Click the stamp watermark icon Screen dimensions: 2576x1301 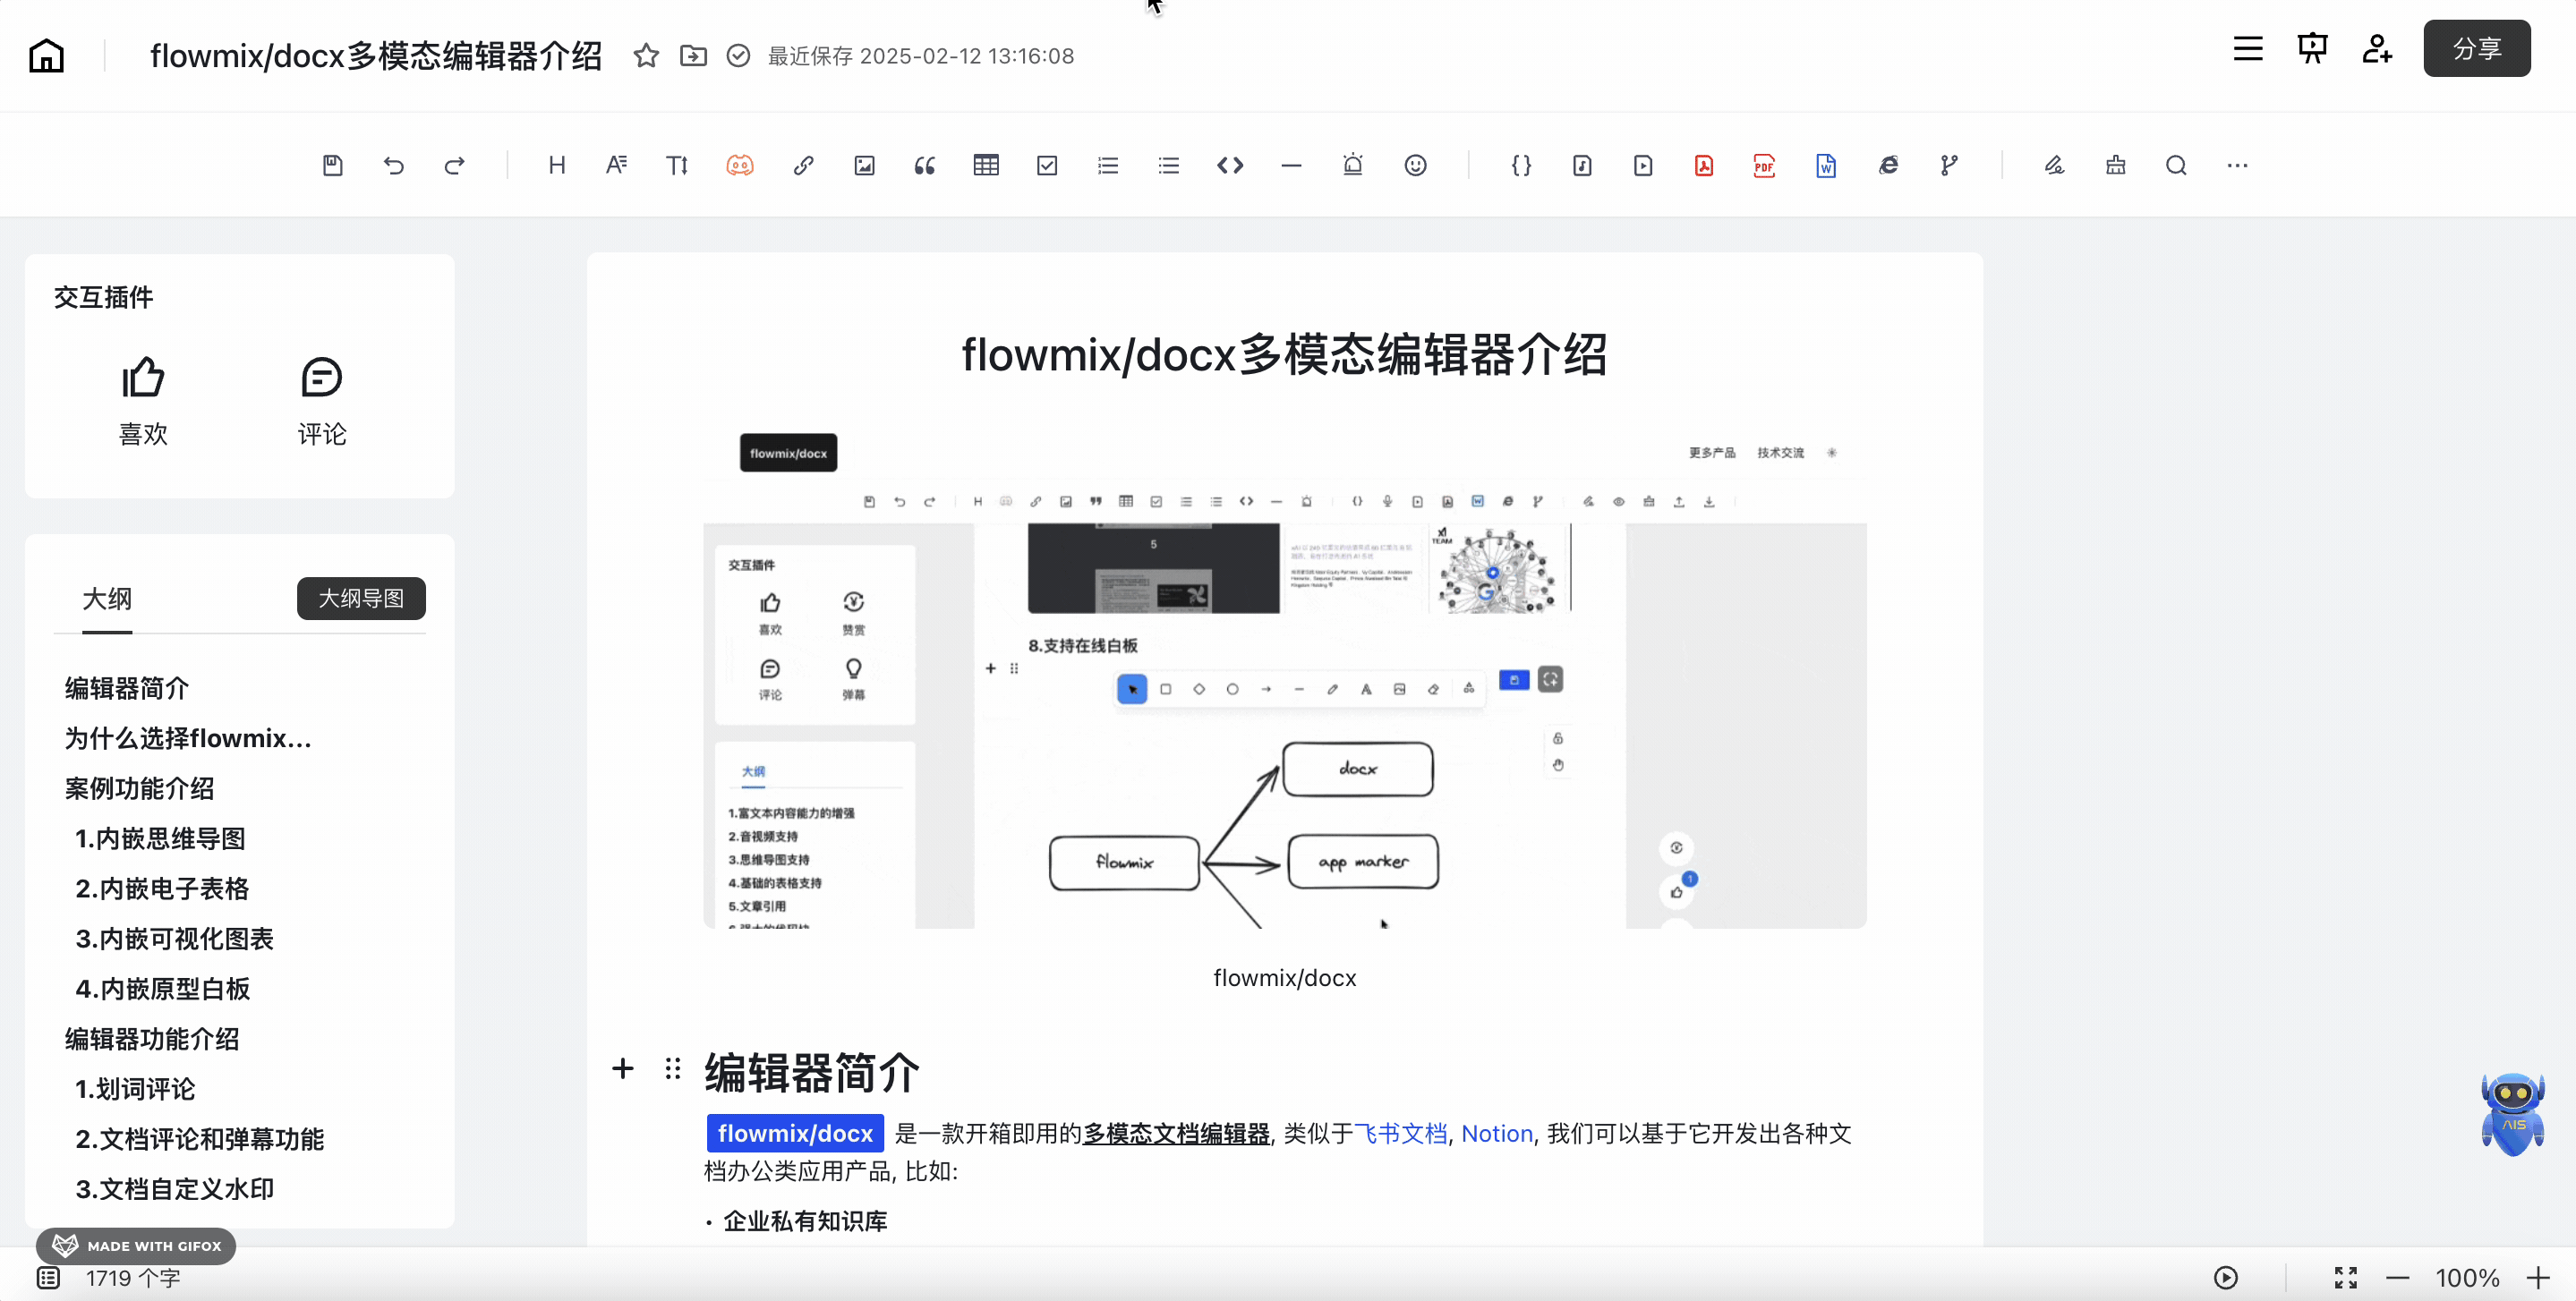click(2116, 165)
